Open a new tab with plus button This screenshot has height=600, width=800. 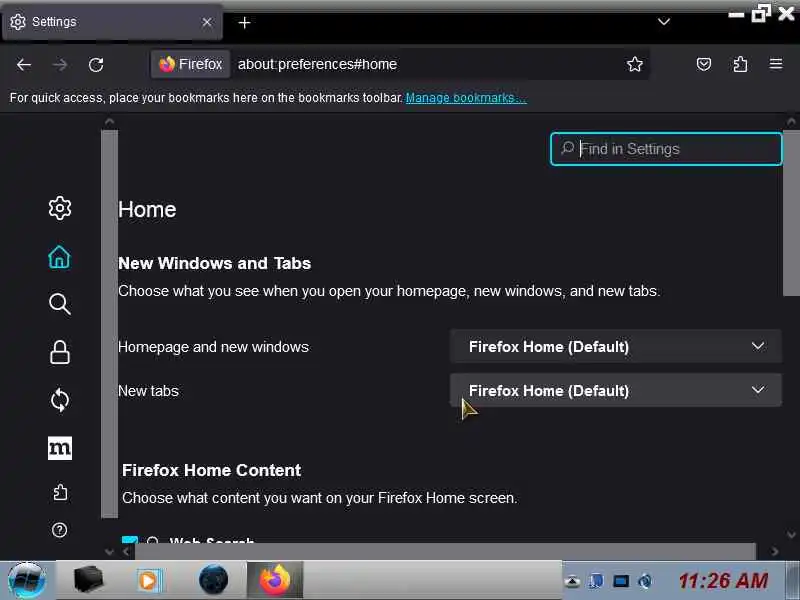tap(244, 22)
